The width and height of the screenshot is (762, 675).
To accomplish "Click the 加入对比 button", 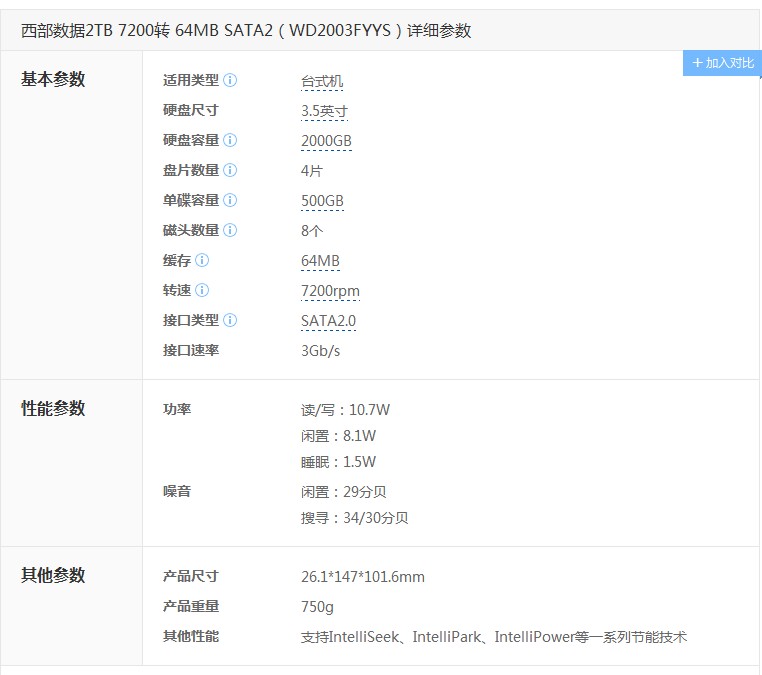I will (x=722, y=63).
